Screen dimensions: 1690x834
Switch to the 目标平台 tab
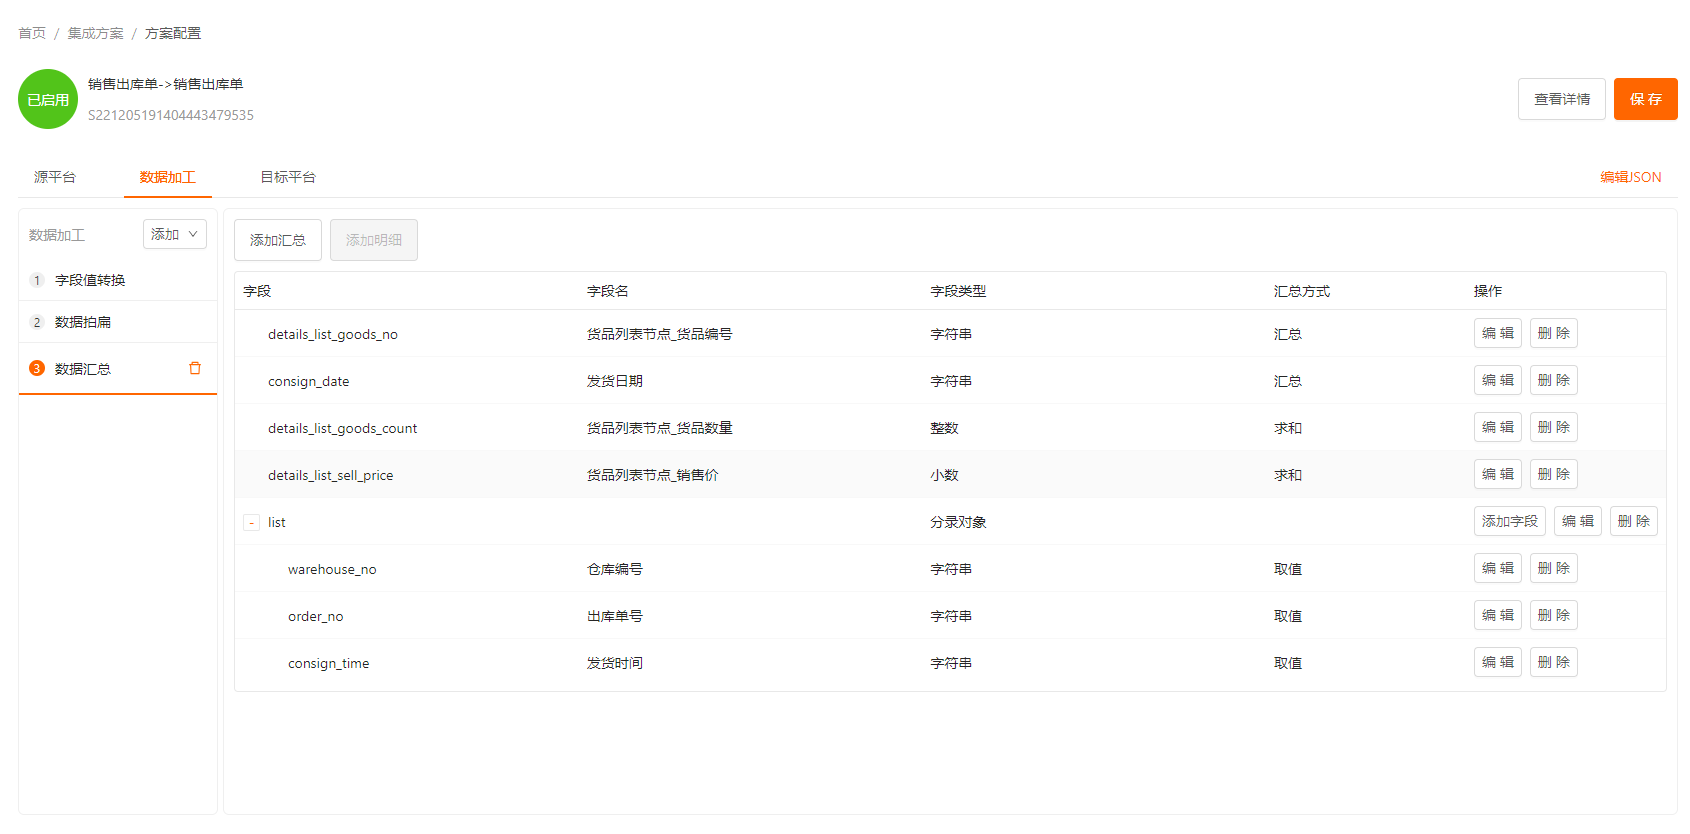tap(288, 177)
